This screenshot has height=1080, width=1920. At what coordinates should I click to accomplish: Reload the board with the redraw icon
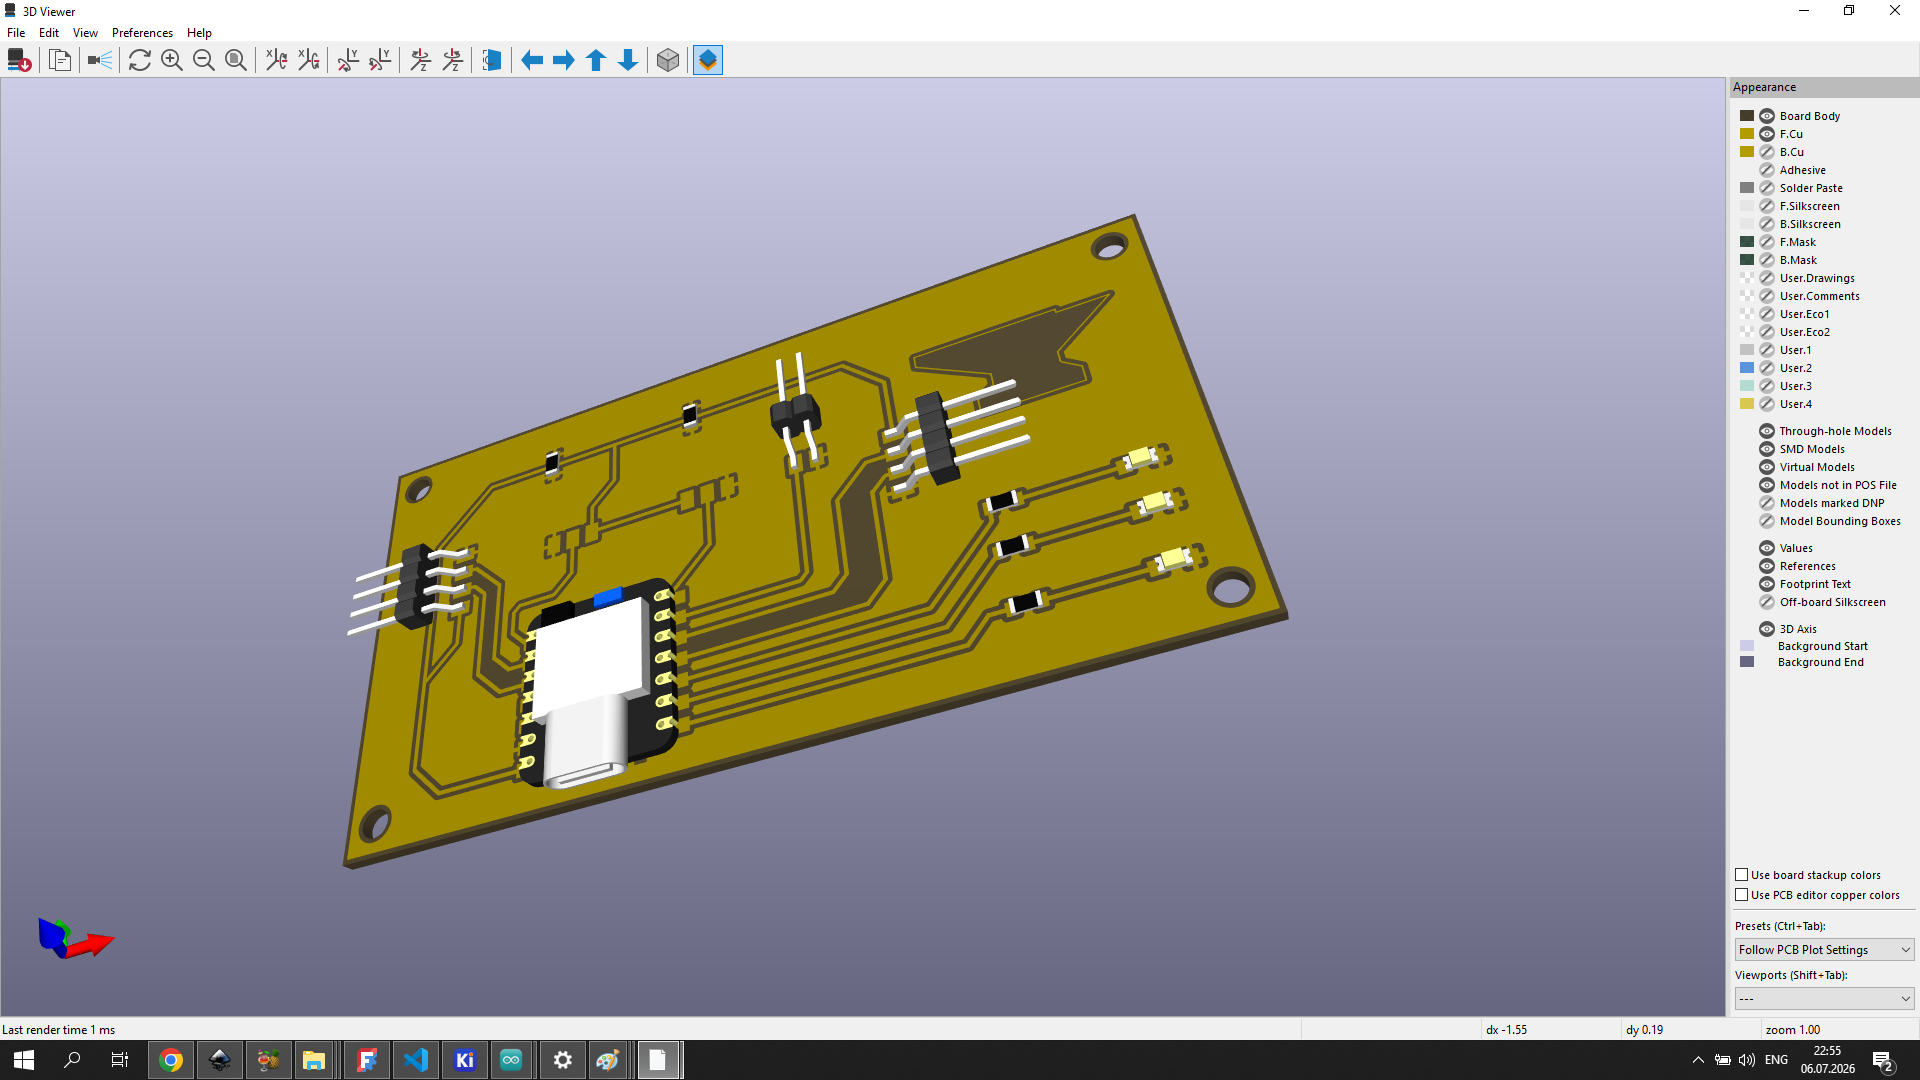tap(140, 60)
